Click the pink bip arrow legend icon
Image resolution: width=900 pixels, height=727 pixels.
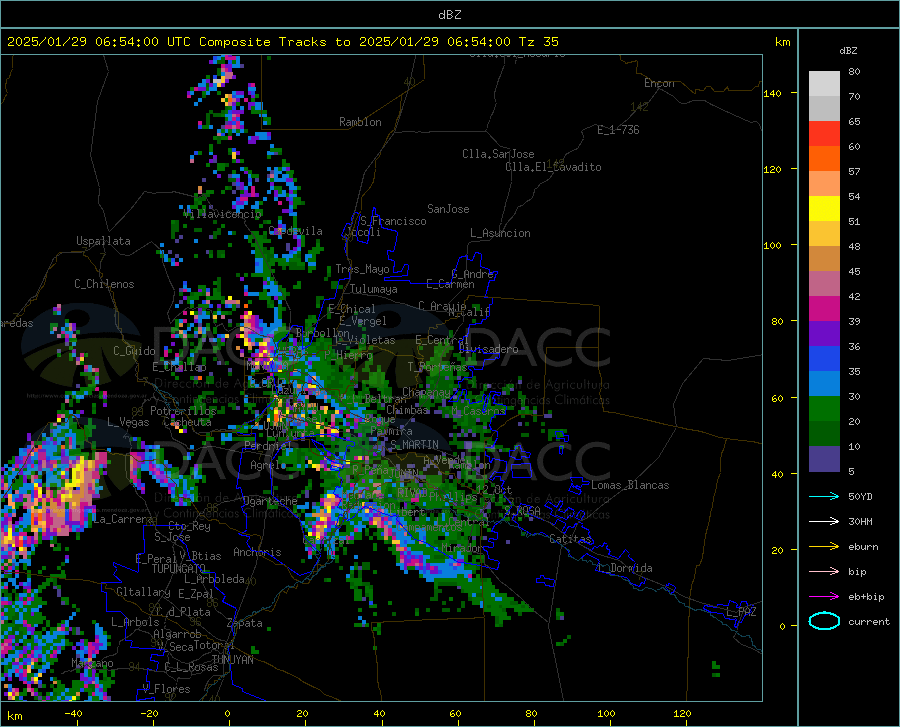click(824, 572)
